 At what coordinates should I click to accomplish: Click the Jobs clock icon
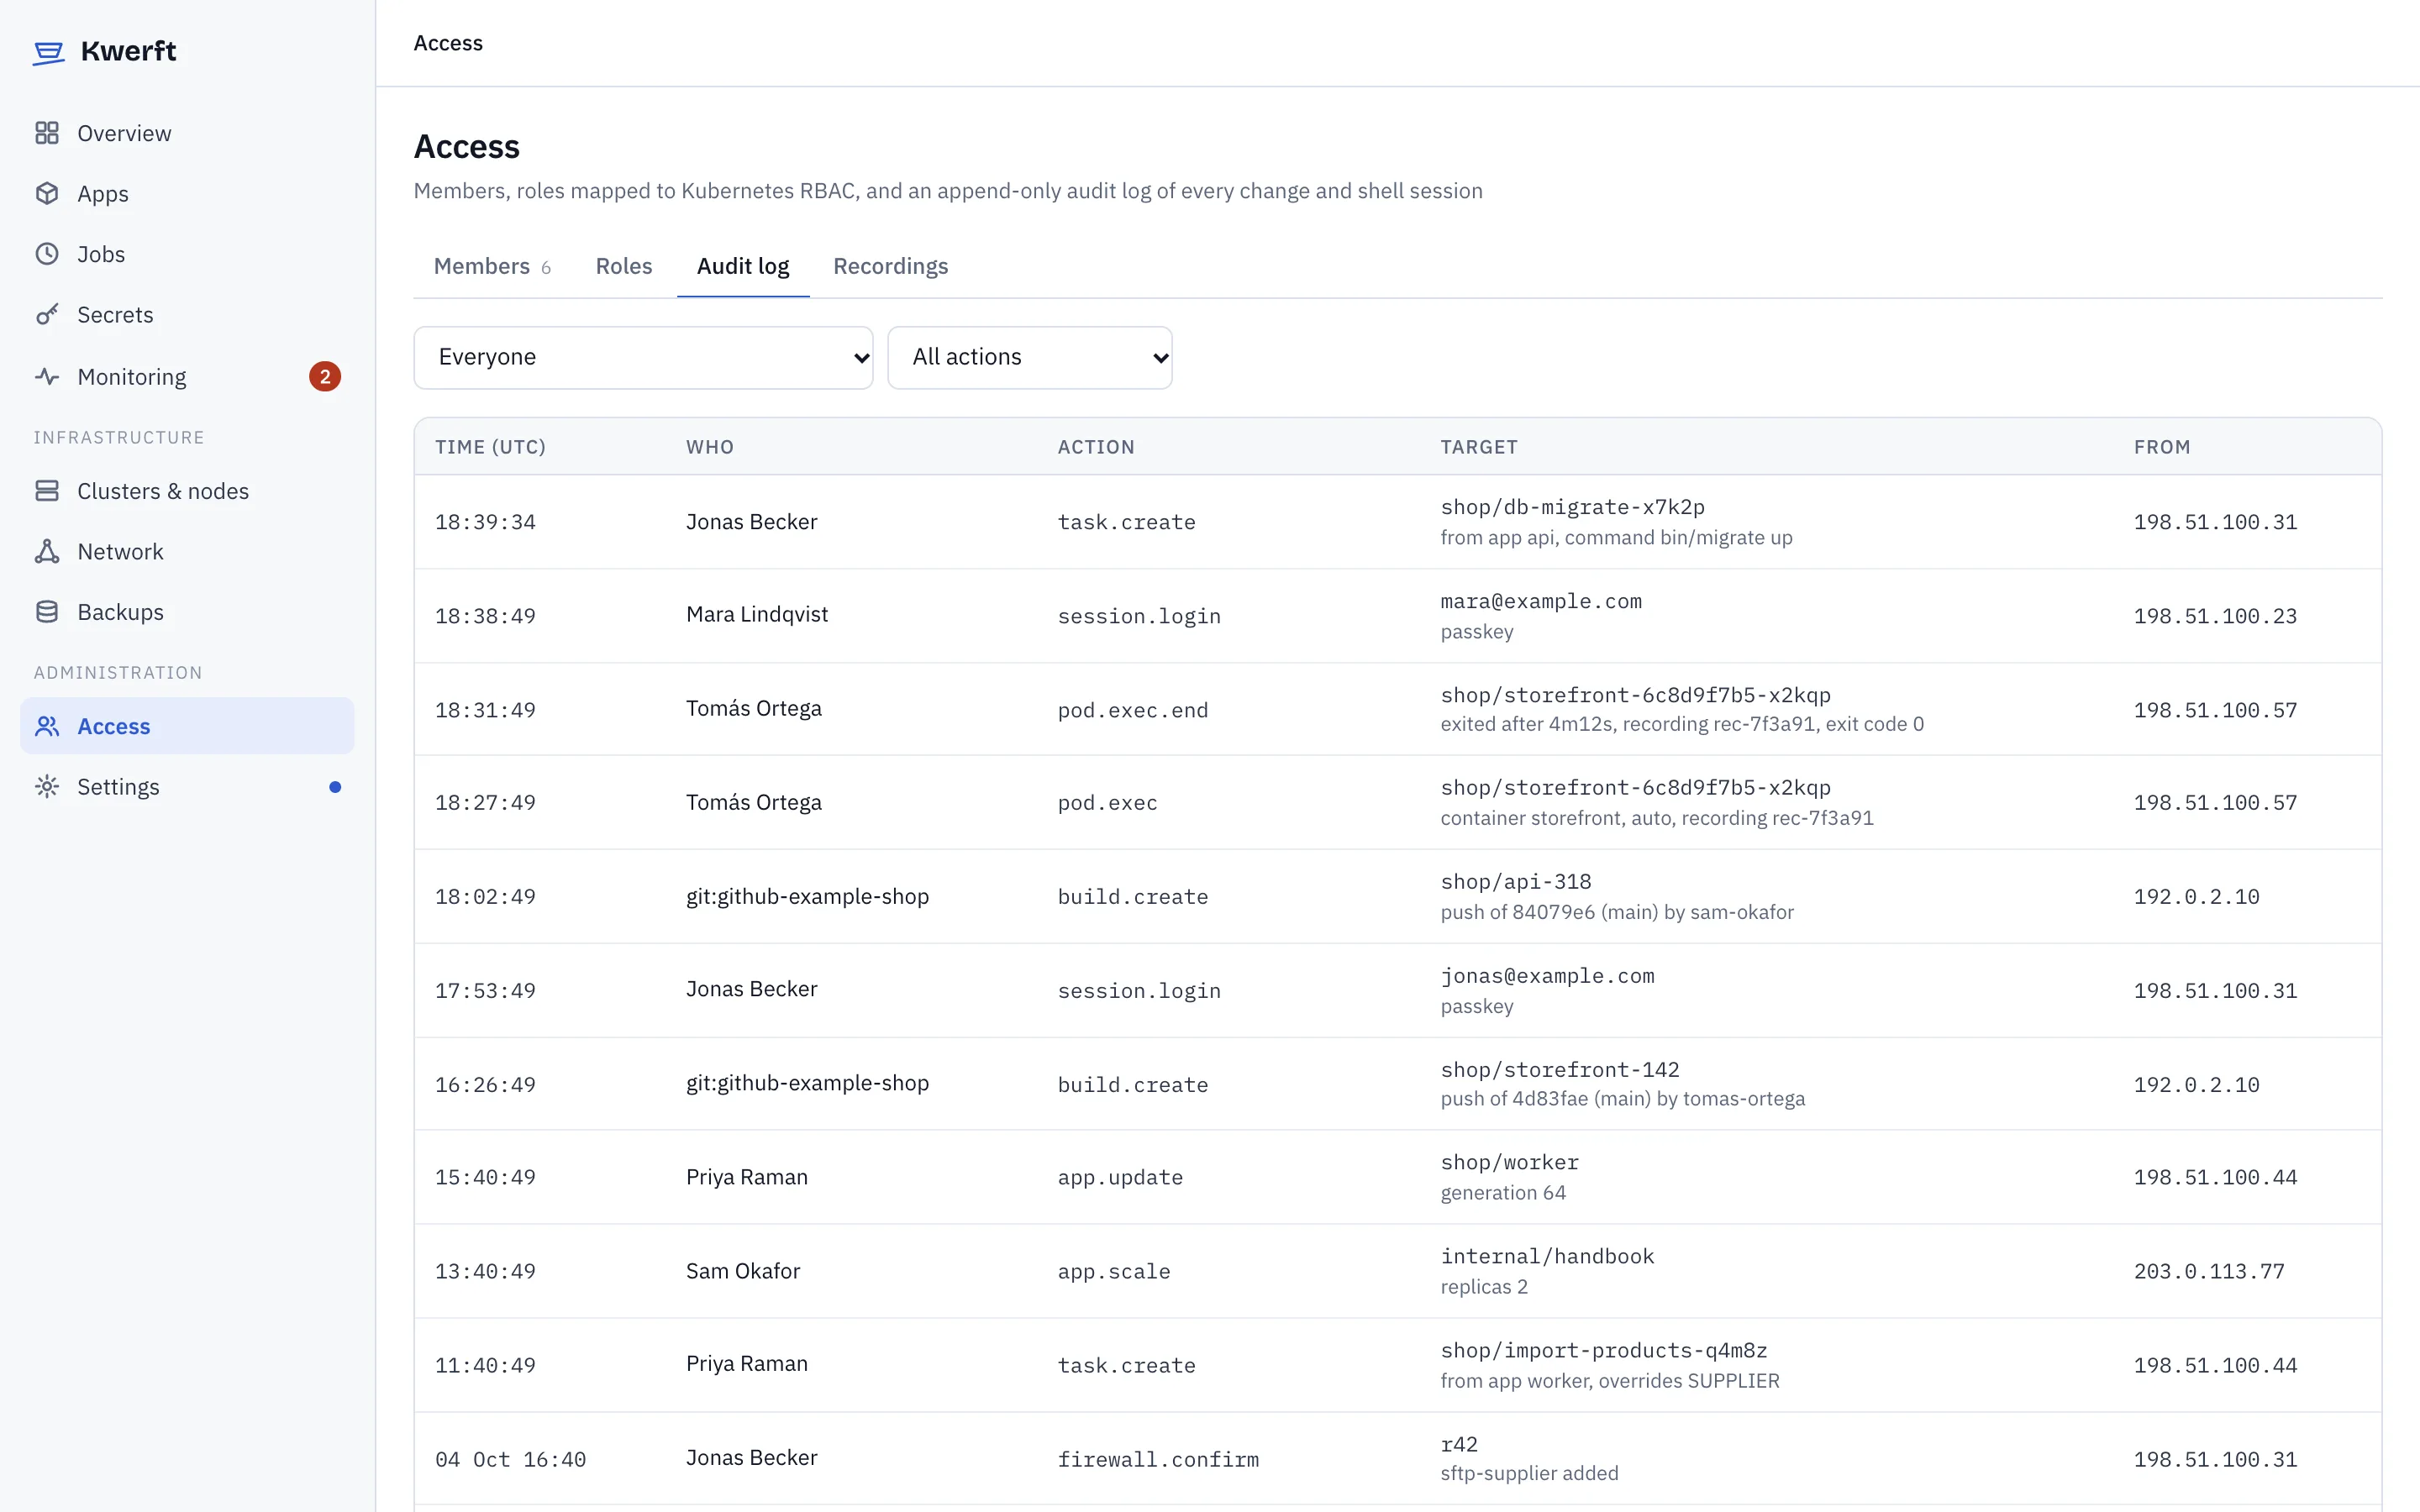(x=47, y=254)
